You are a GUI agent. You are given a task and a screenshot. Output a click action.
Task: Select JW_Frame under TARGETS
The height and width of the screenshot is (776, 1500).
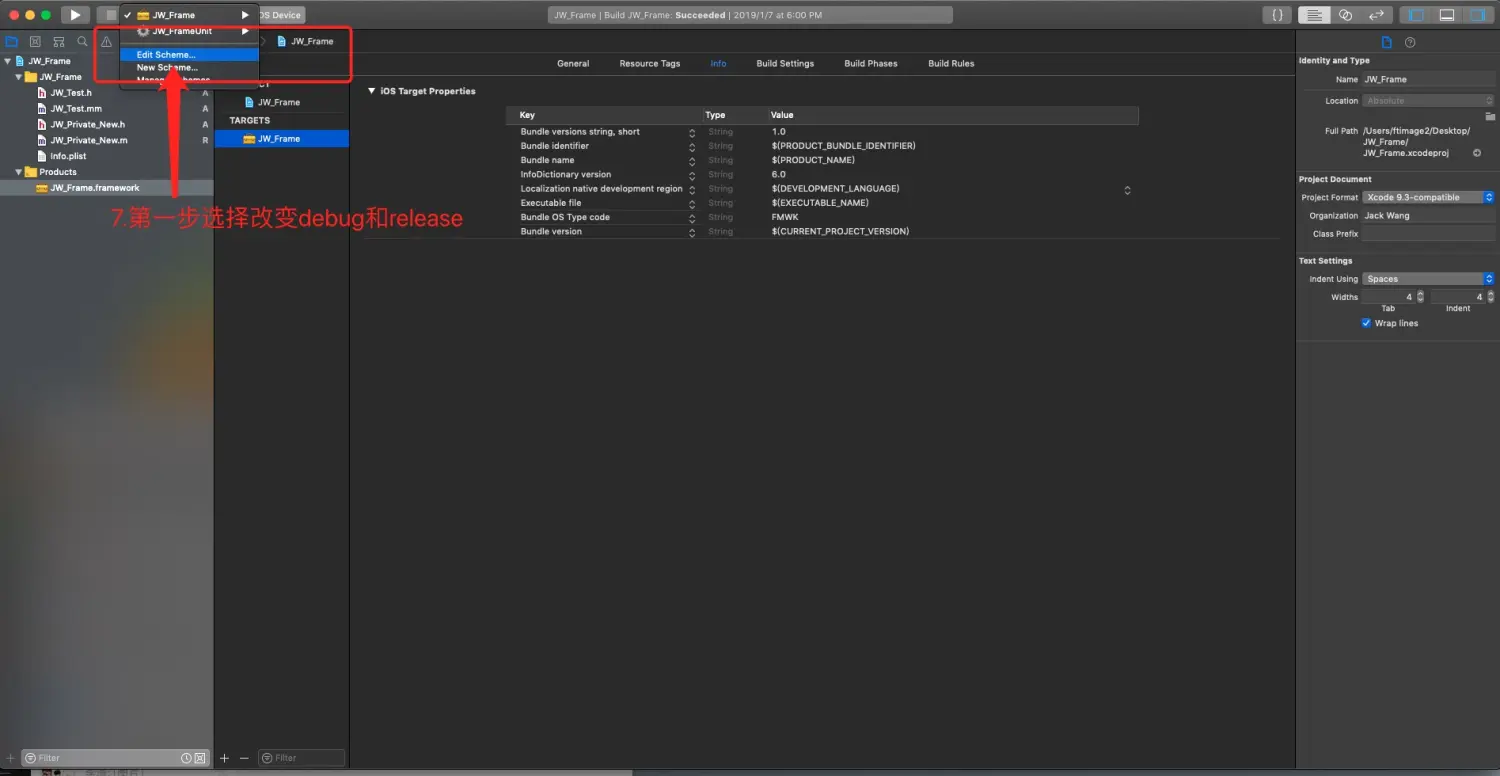282,139
